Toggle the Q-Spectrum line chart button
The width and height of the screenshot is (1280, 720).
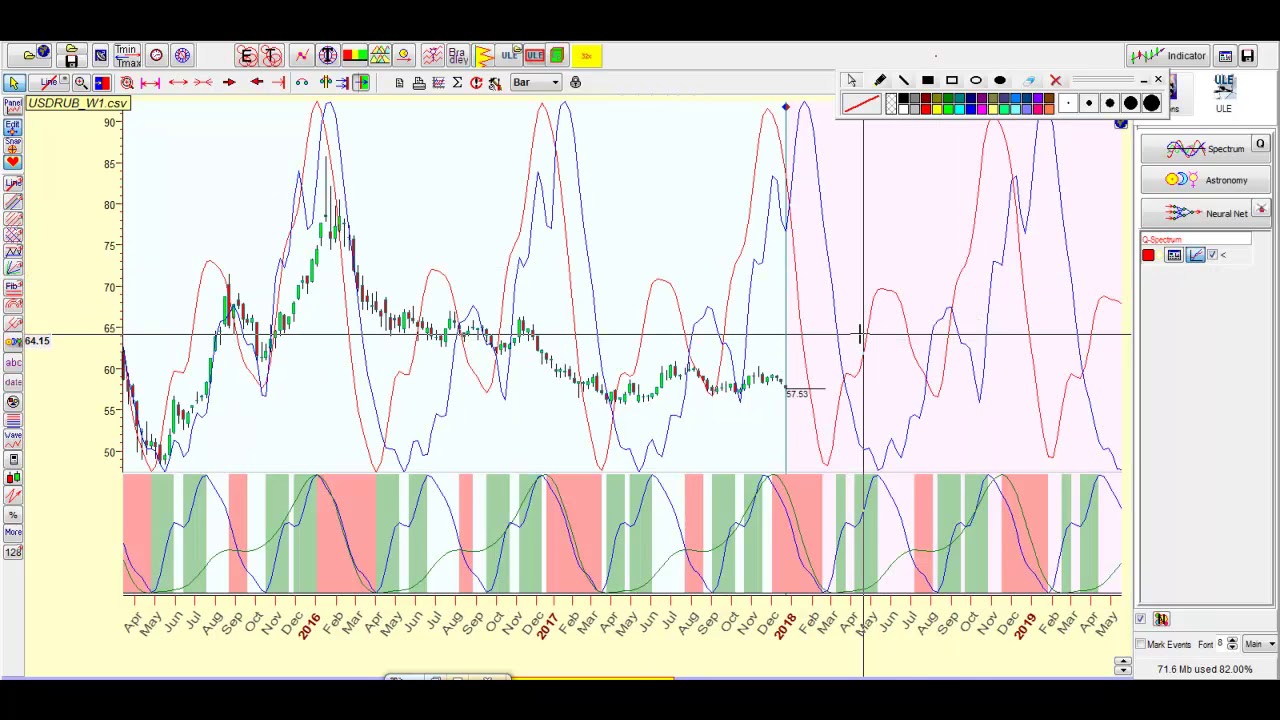click(1196, 255)
